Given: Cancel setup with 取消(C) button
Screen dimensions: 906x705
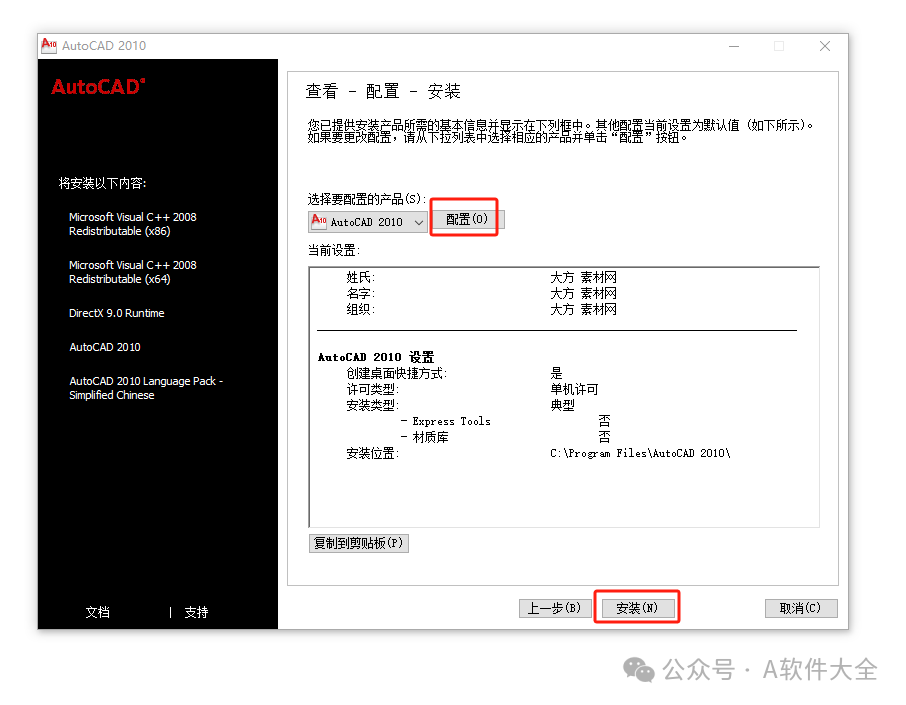Looking at the screenshot, I should click(x=800, y=608).
